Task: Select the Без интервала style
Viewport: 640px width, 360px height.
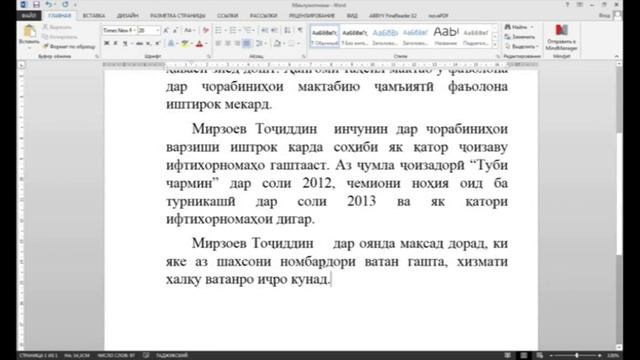Action: click(354, 36)
